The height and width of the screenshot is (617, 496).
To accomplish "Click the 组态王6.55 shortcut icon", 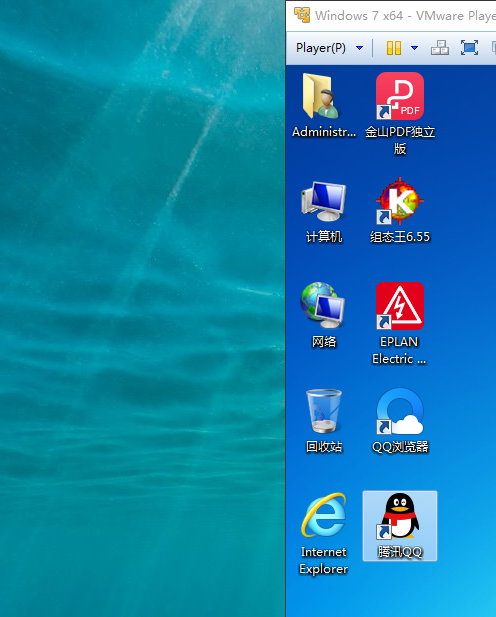I will pos(400,201).
